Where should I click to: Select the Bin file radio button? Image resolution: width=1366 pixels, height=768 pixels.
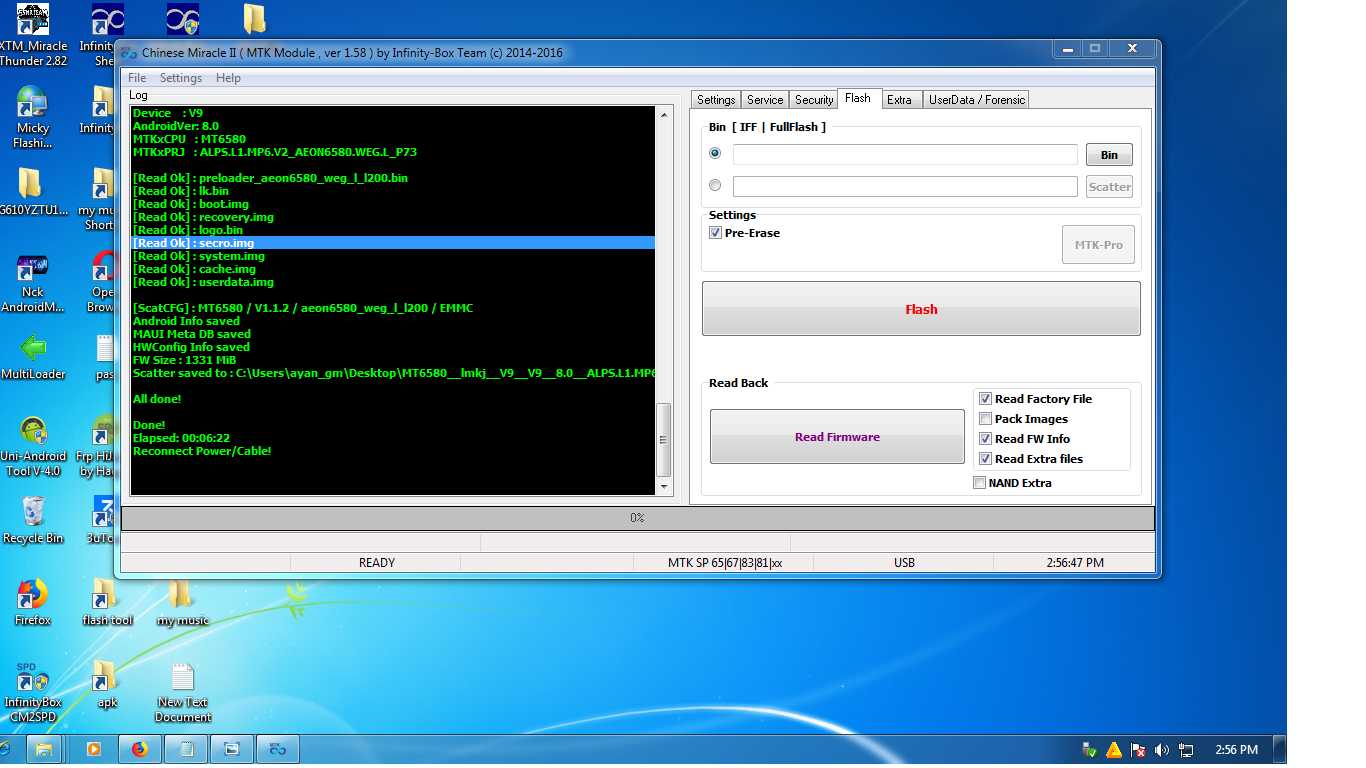[x=714, y=154]
